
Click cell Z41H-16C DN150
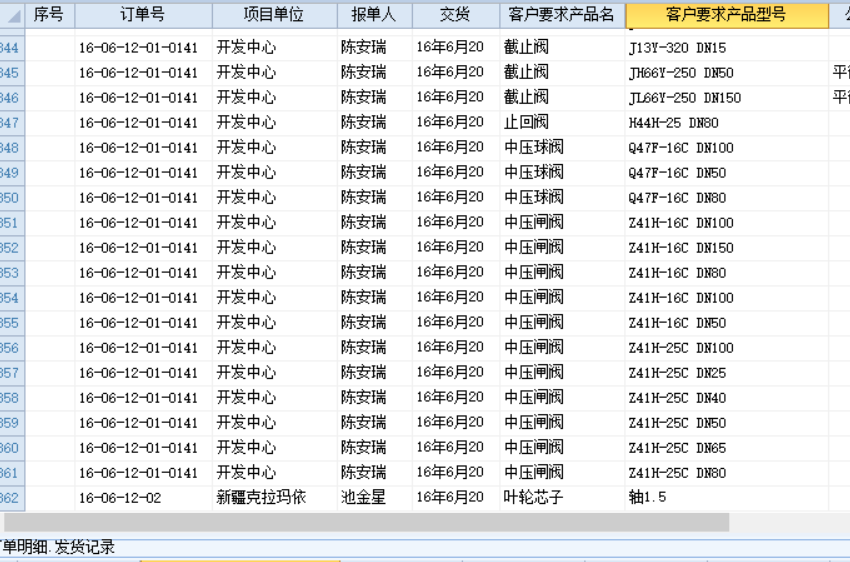click(726, 248)
